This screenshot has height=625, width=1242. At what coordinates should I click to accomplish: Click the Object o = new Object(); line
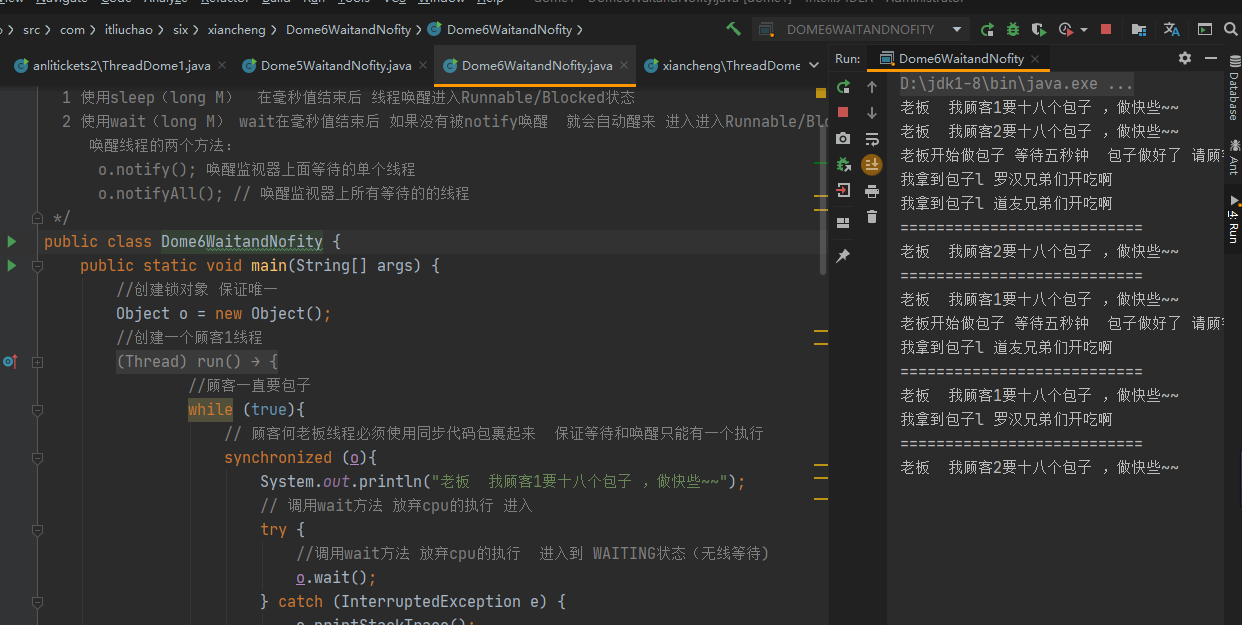223,313
